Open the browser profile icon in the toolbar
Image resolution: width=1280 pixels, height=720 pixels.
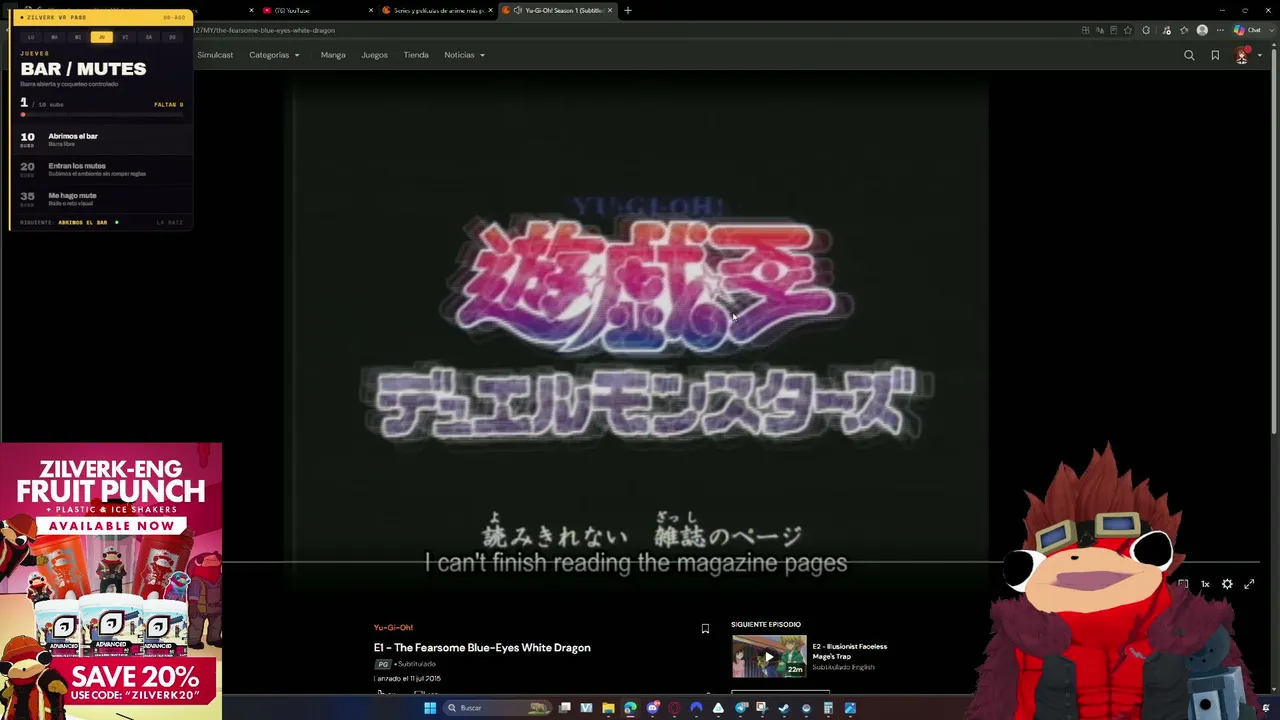tap(1202, 30)
